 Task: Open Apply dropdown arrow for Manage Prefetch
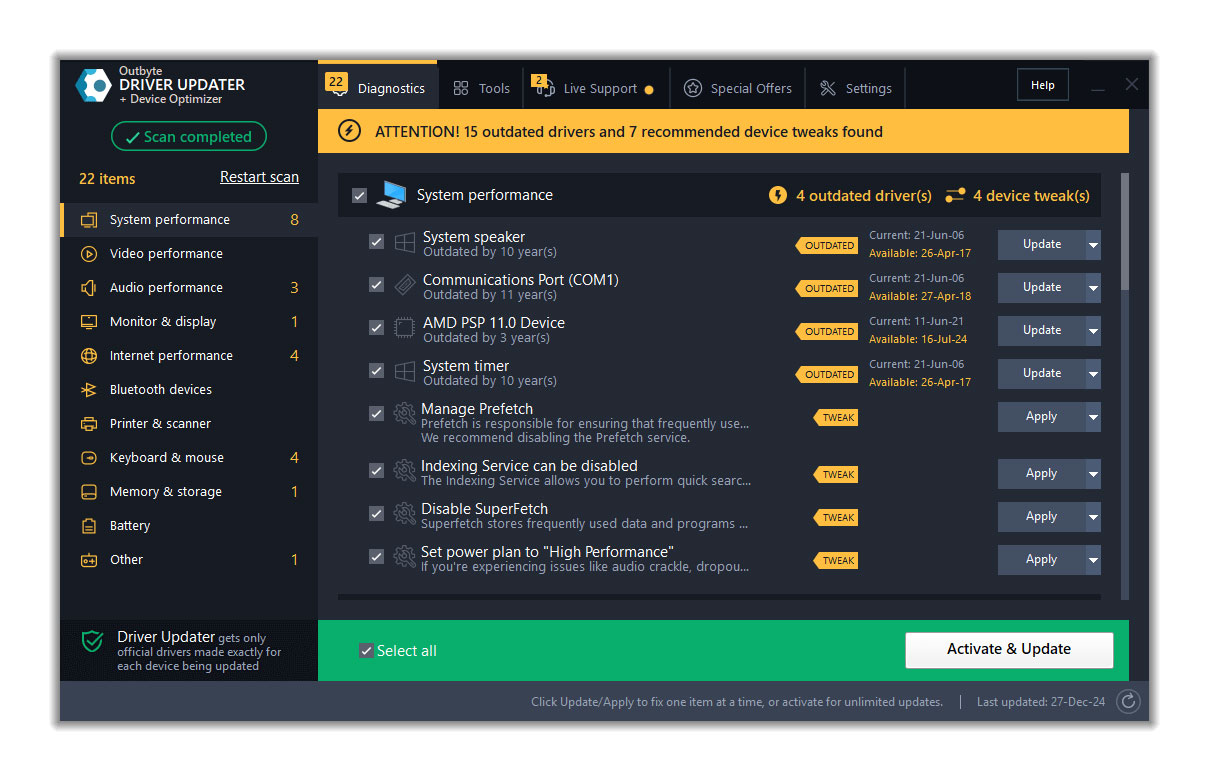1093,417
